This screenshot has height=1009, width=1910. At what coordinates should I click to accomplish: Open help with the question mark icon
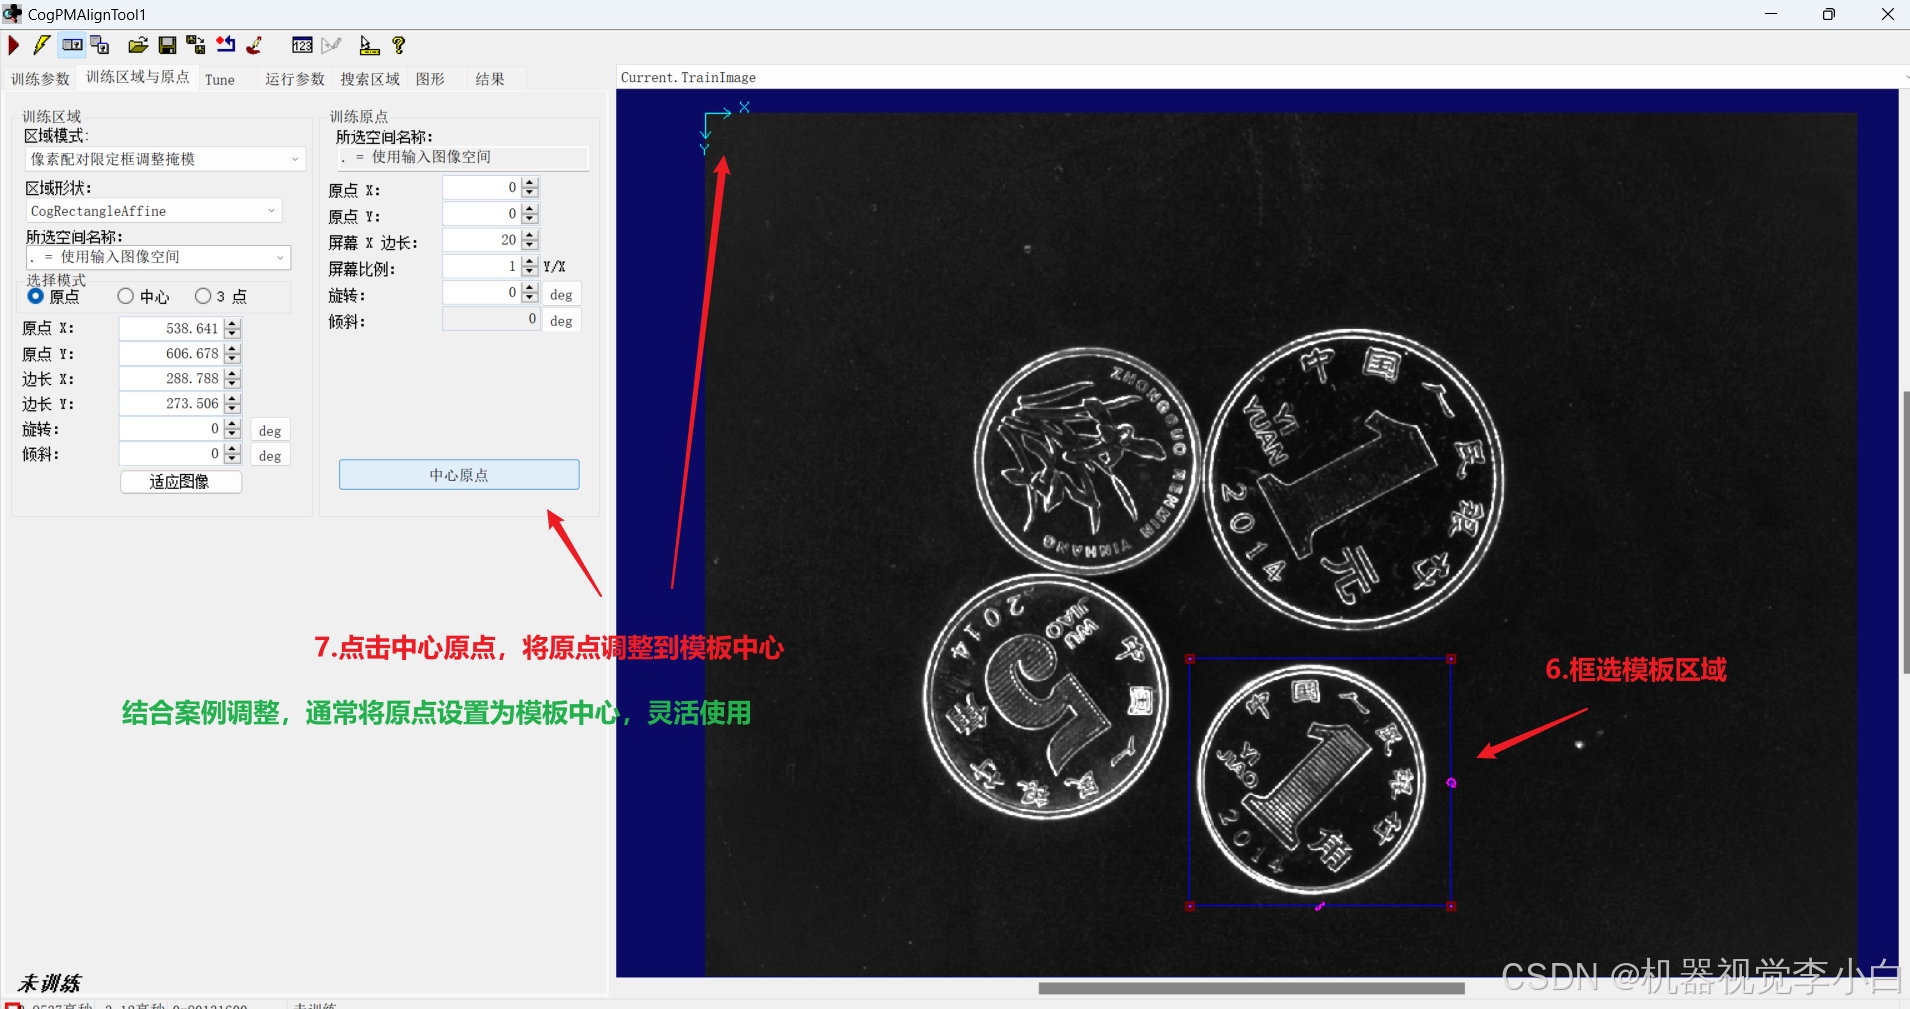tap(398, 45)
